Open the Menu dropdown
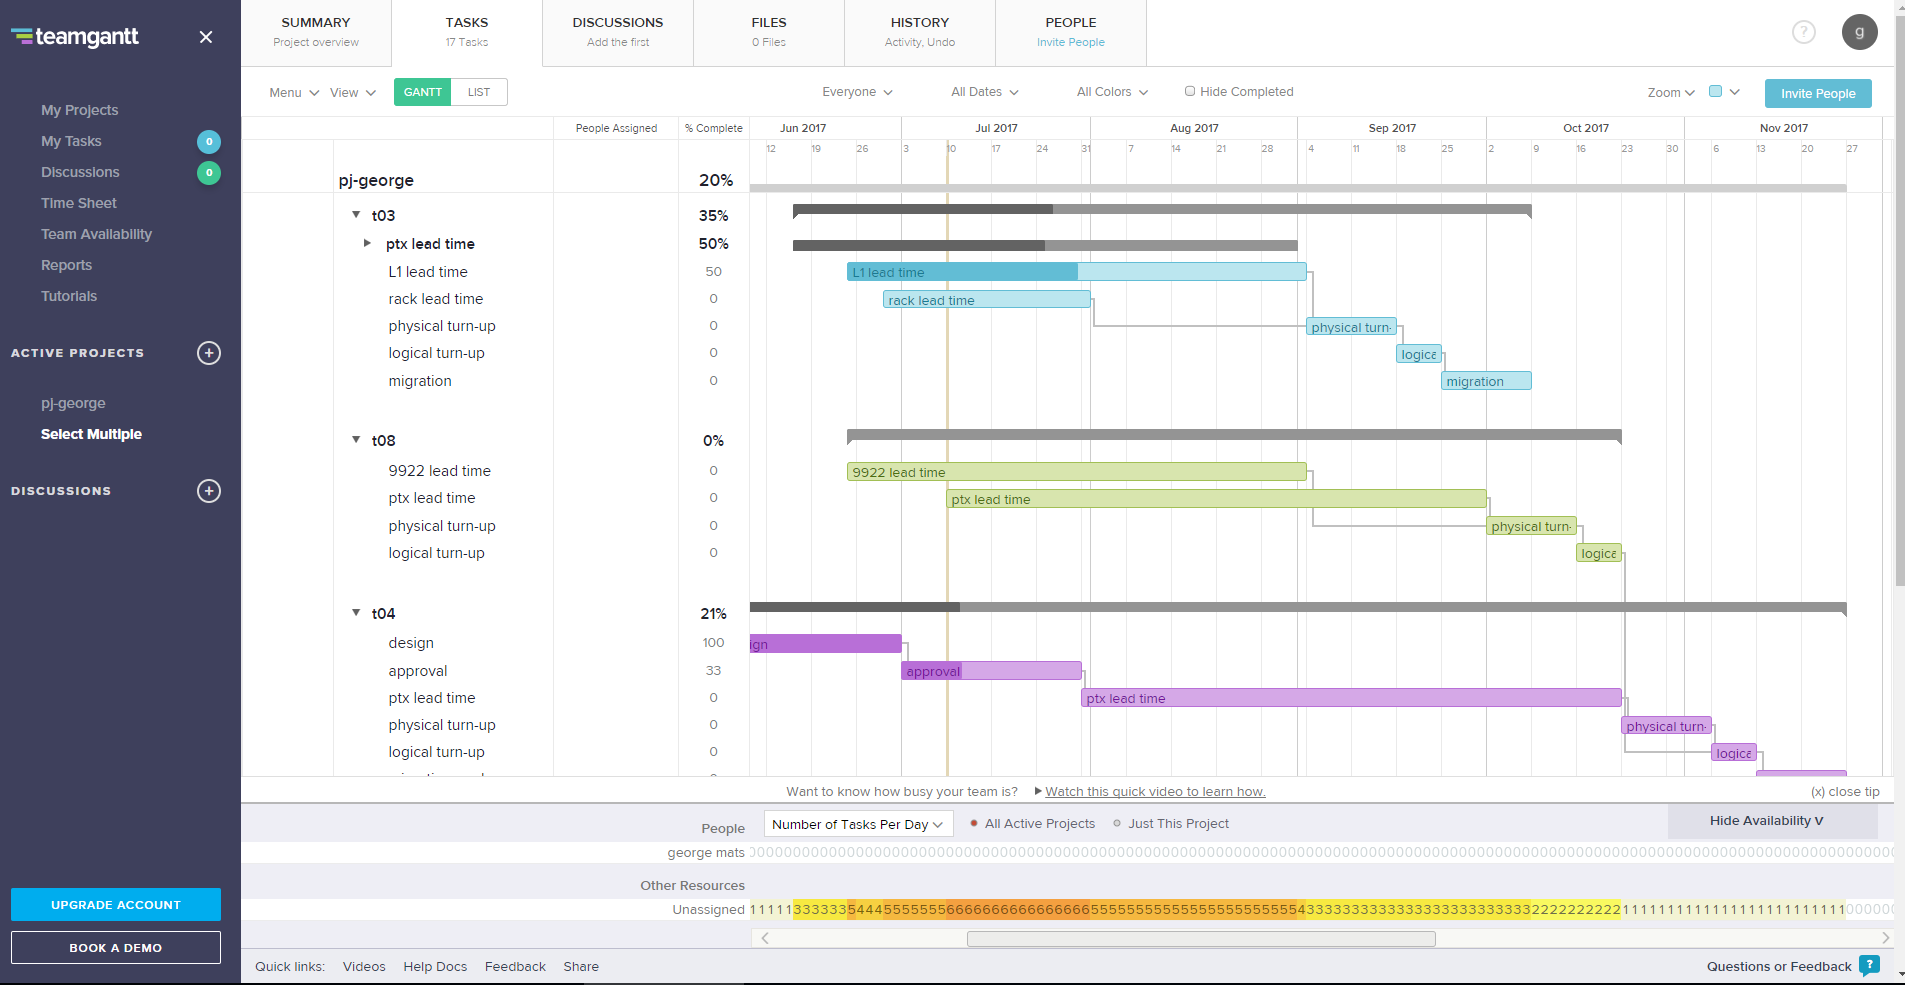Image resolution: width=1905 pixels, height=985 pixels. tap(294, 92)
